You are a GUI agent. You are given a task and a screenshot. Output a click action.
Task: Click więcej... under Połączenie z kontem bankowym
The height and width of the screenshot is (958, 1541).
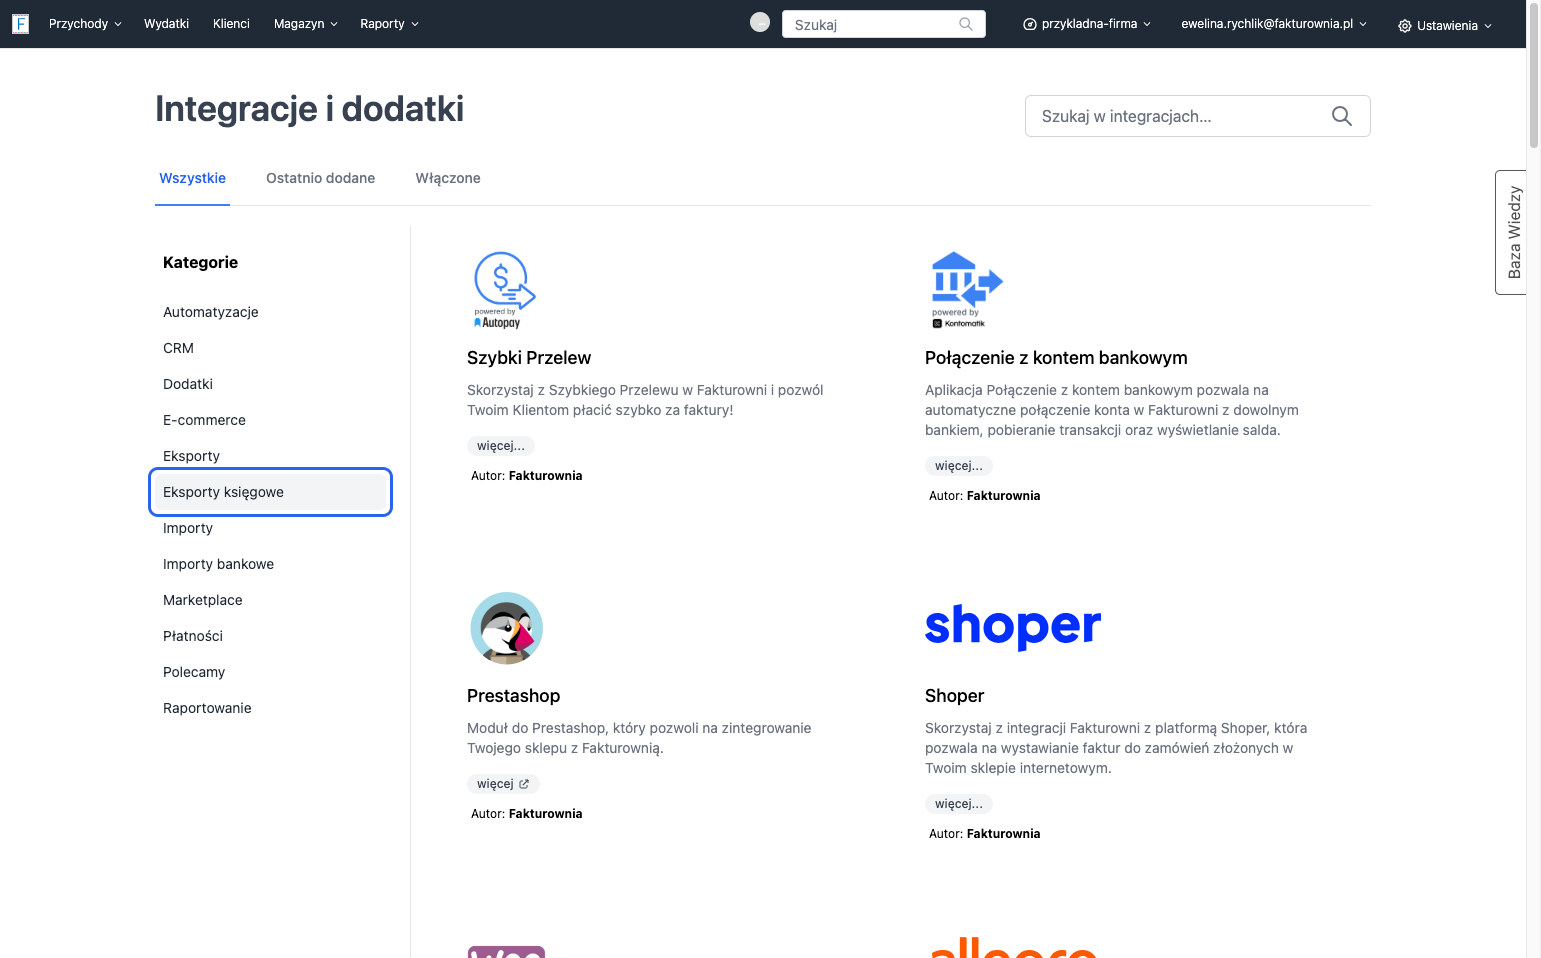[x=959, y=466]
